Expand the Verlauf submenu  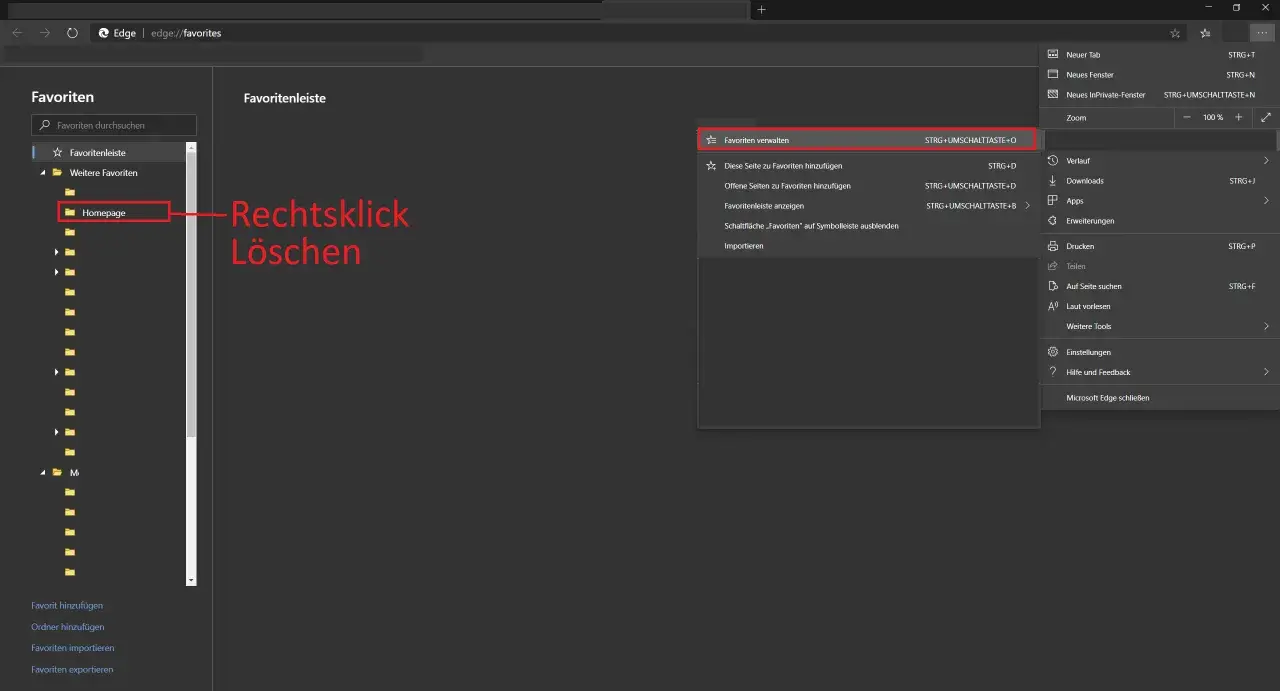pos(1160,161)
